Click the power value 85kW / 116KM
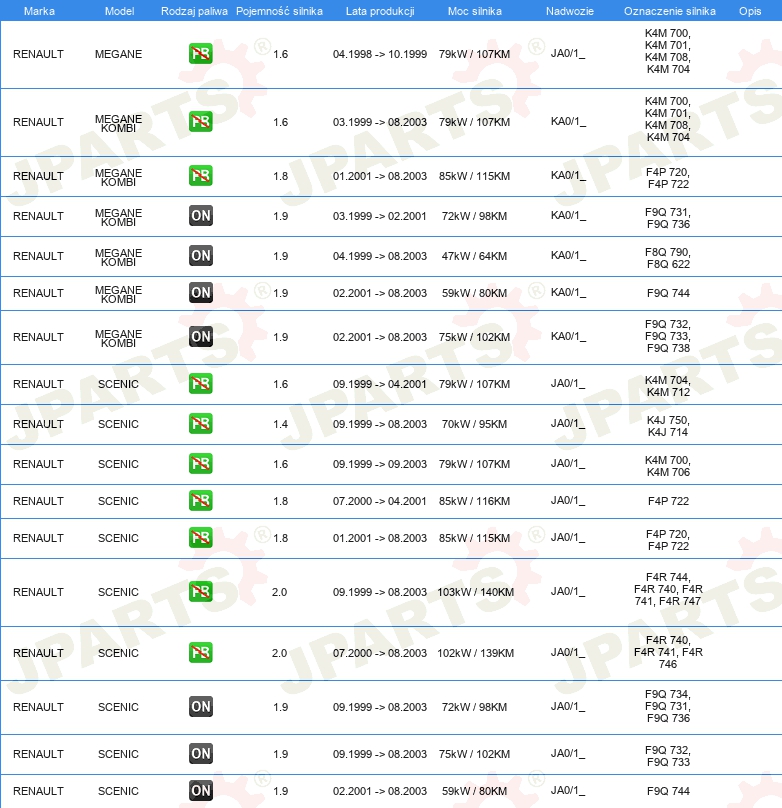The height and width of the screenshot is (808, 782). [474, 501]
